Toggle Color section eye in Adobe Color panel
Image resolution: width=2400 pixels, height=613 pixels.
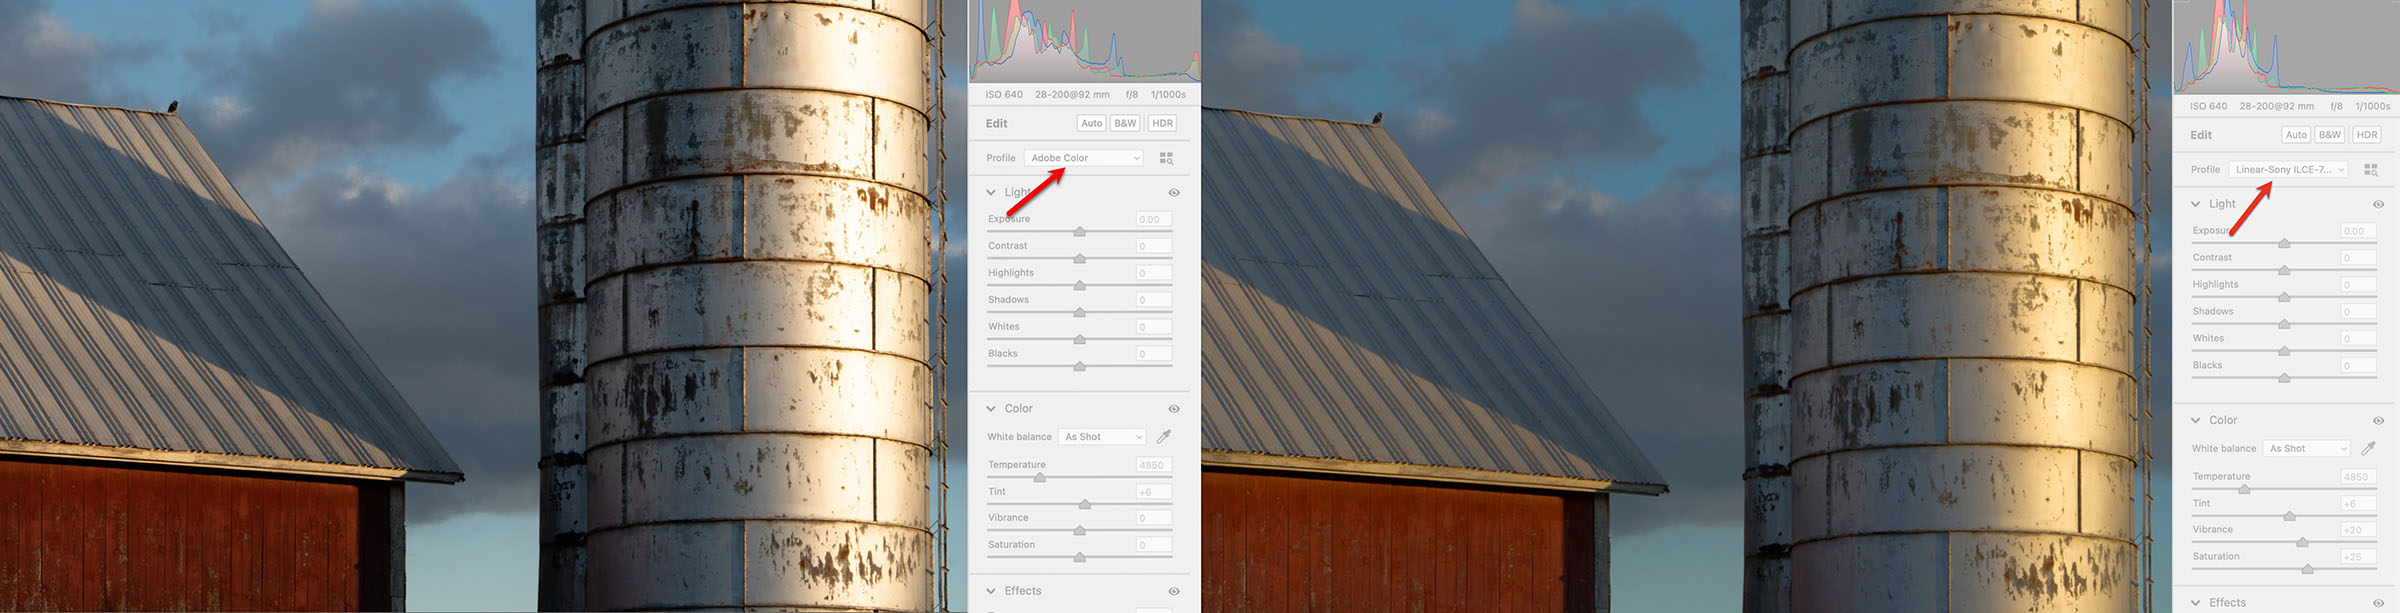[1174, 409]
